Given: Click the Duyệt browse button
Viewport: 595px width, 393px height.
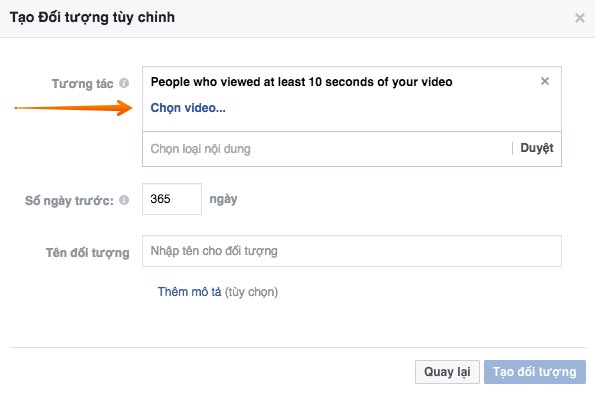Looking at the screenshot, I should (x=537, y=148).
